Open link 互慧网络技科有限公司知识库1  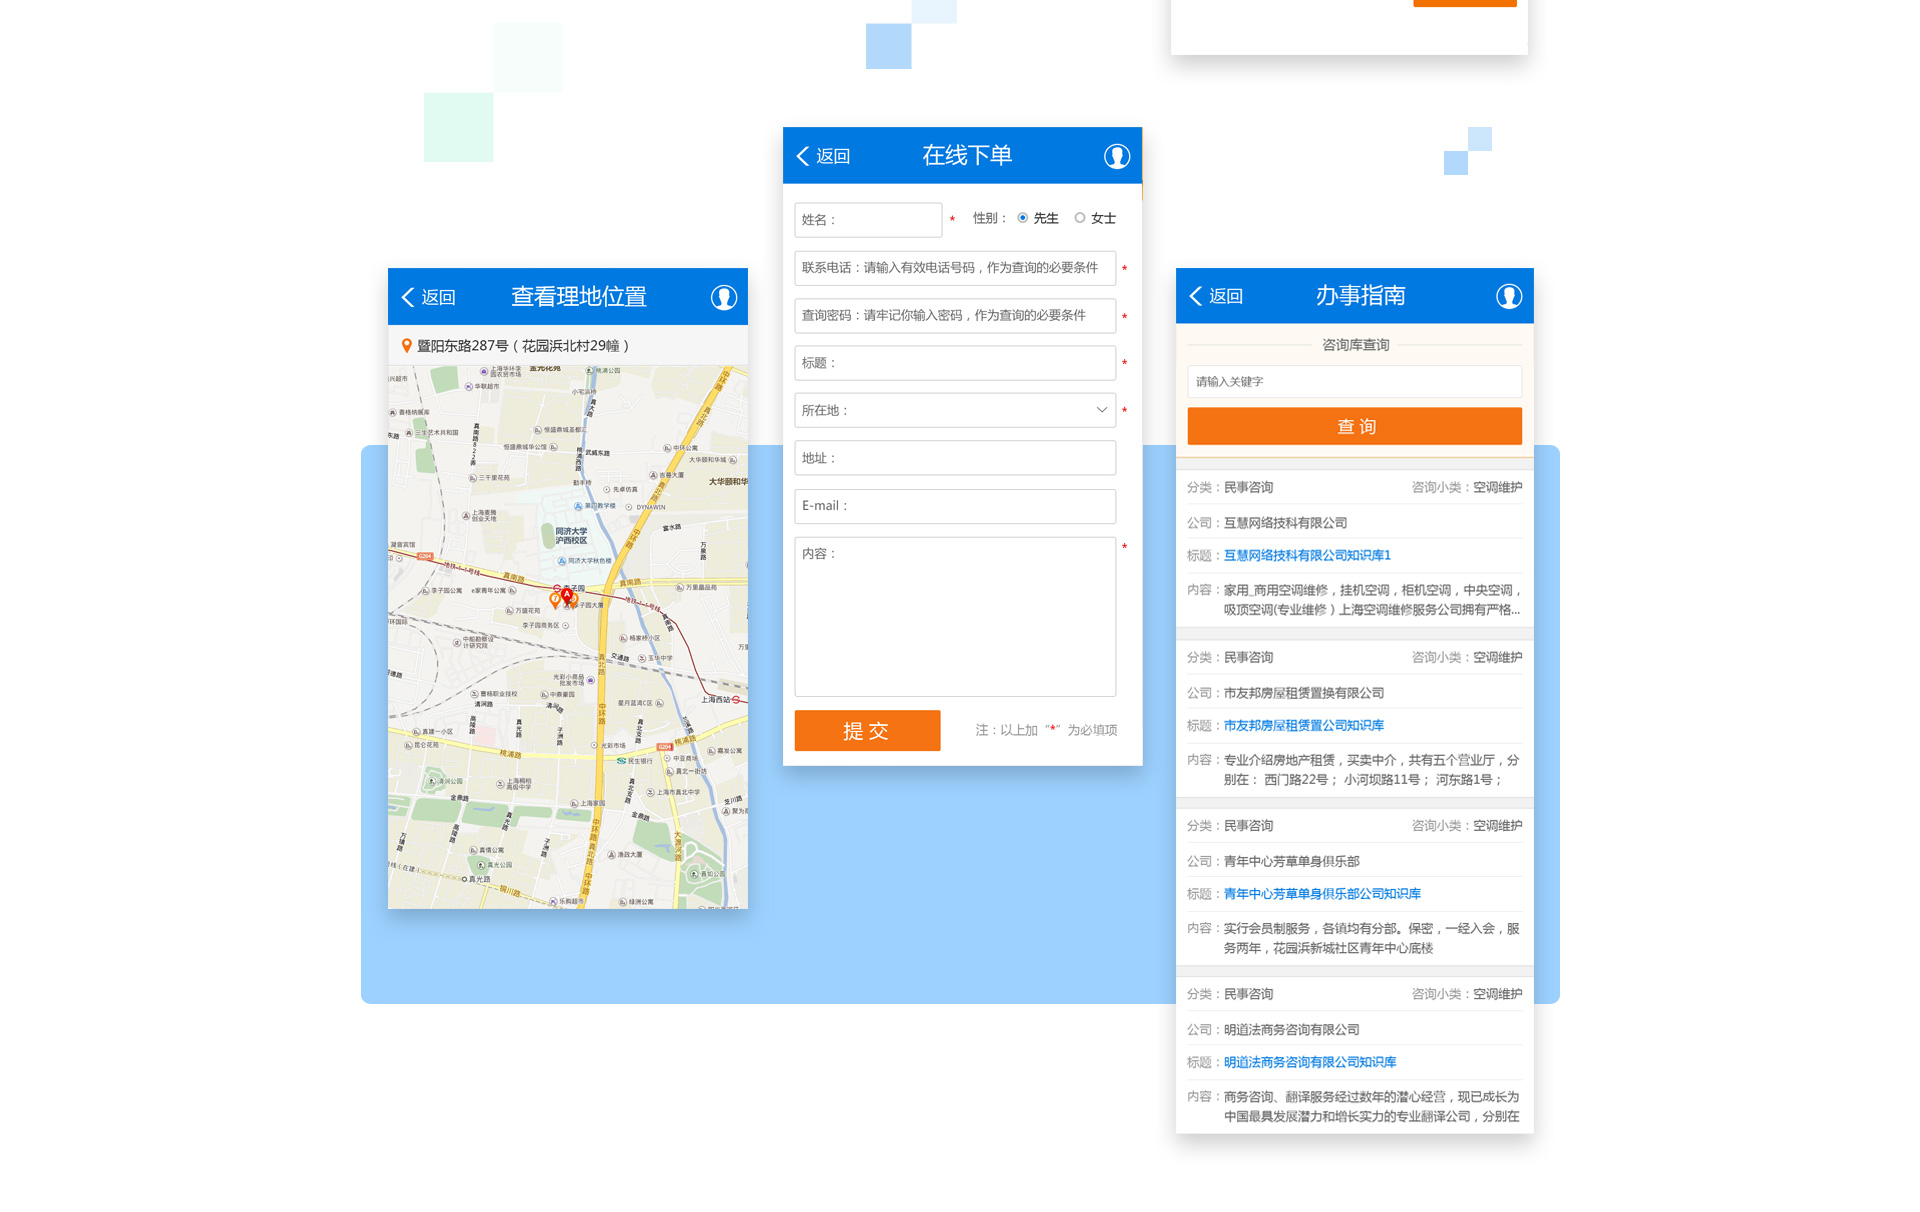point(1307,556)
